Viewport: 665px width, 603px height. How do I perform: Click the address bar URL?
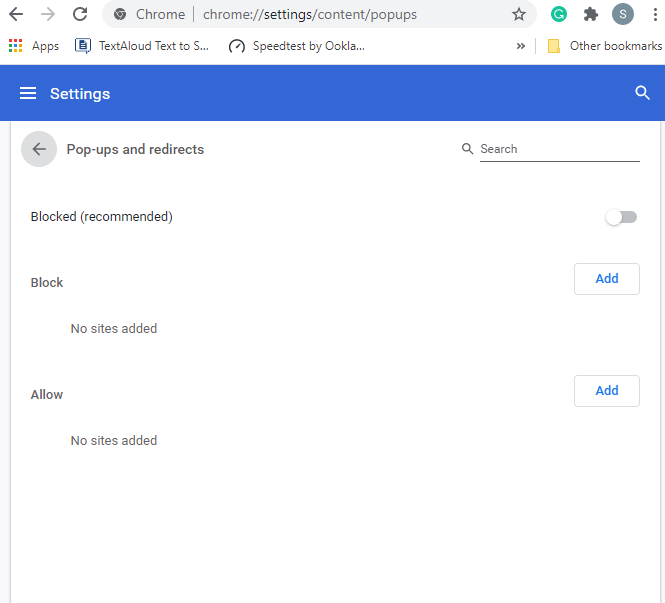pyautogui.click(x=310, y=14)
